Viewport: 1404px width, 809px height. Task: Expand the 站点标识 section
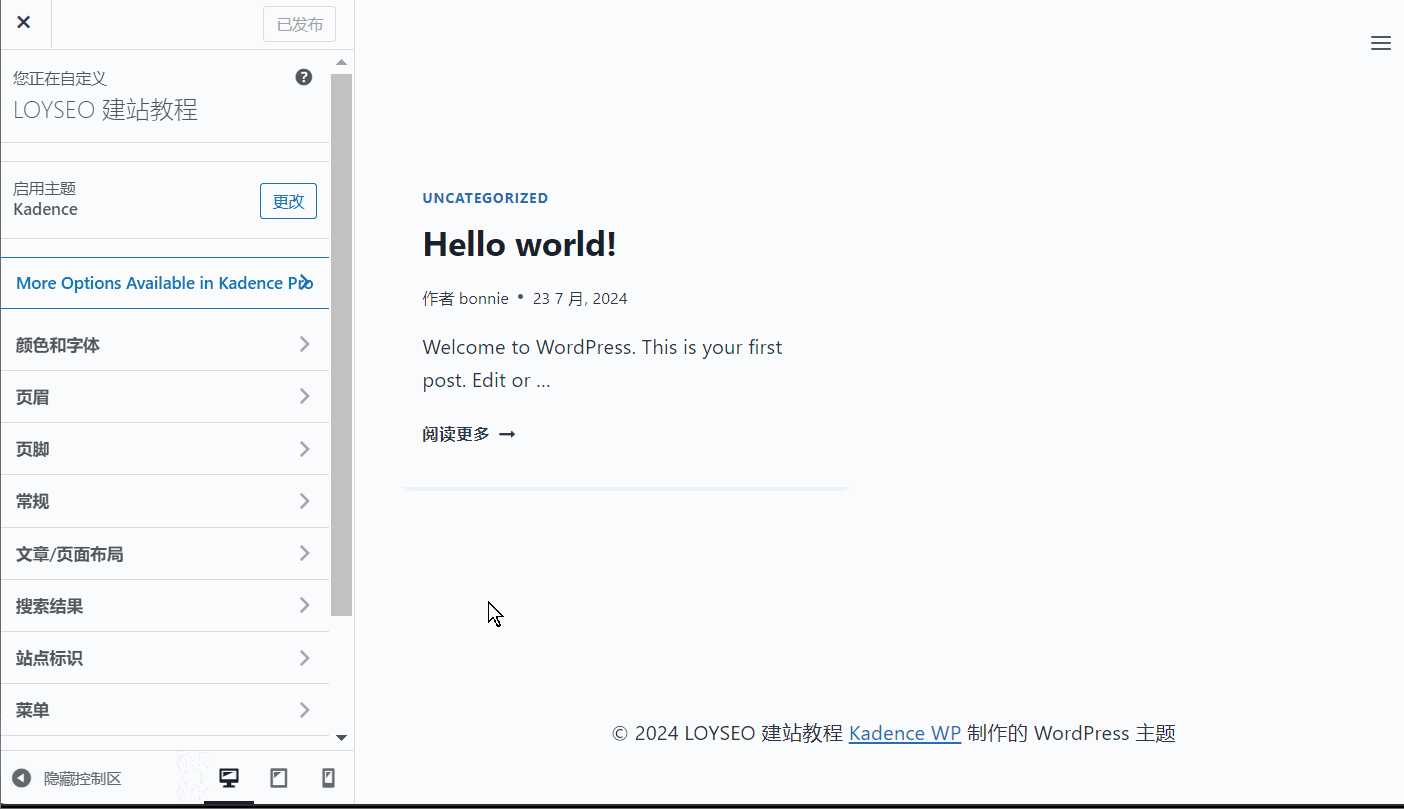click(165, 658)
